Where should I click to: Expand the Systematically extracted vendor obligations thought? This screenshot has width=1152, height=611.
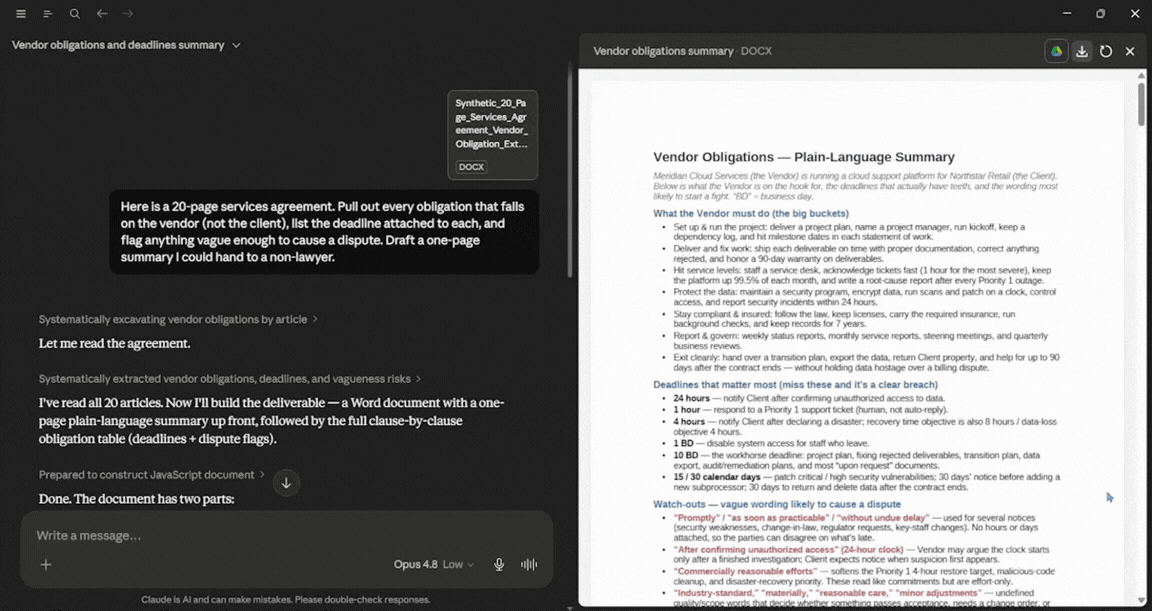[x=230, y=379]
